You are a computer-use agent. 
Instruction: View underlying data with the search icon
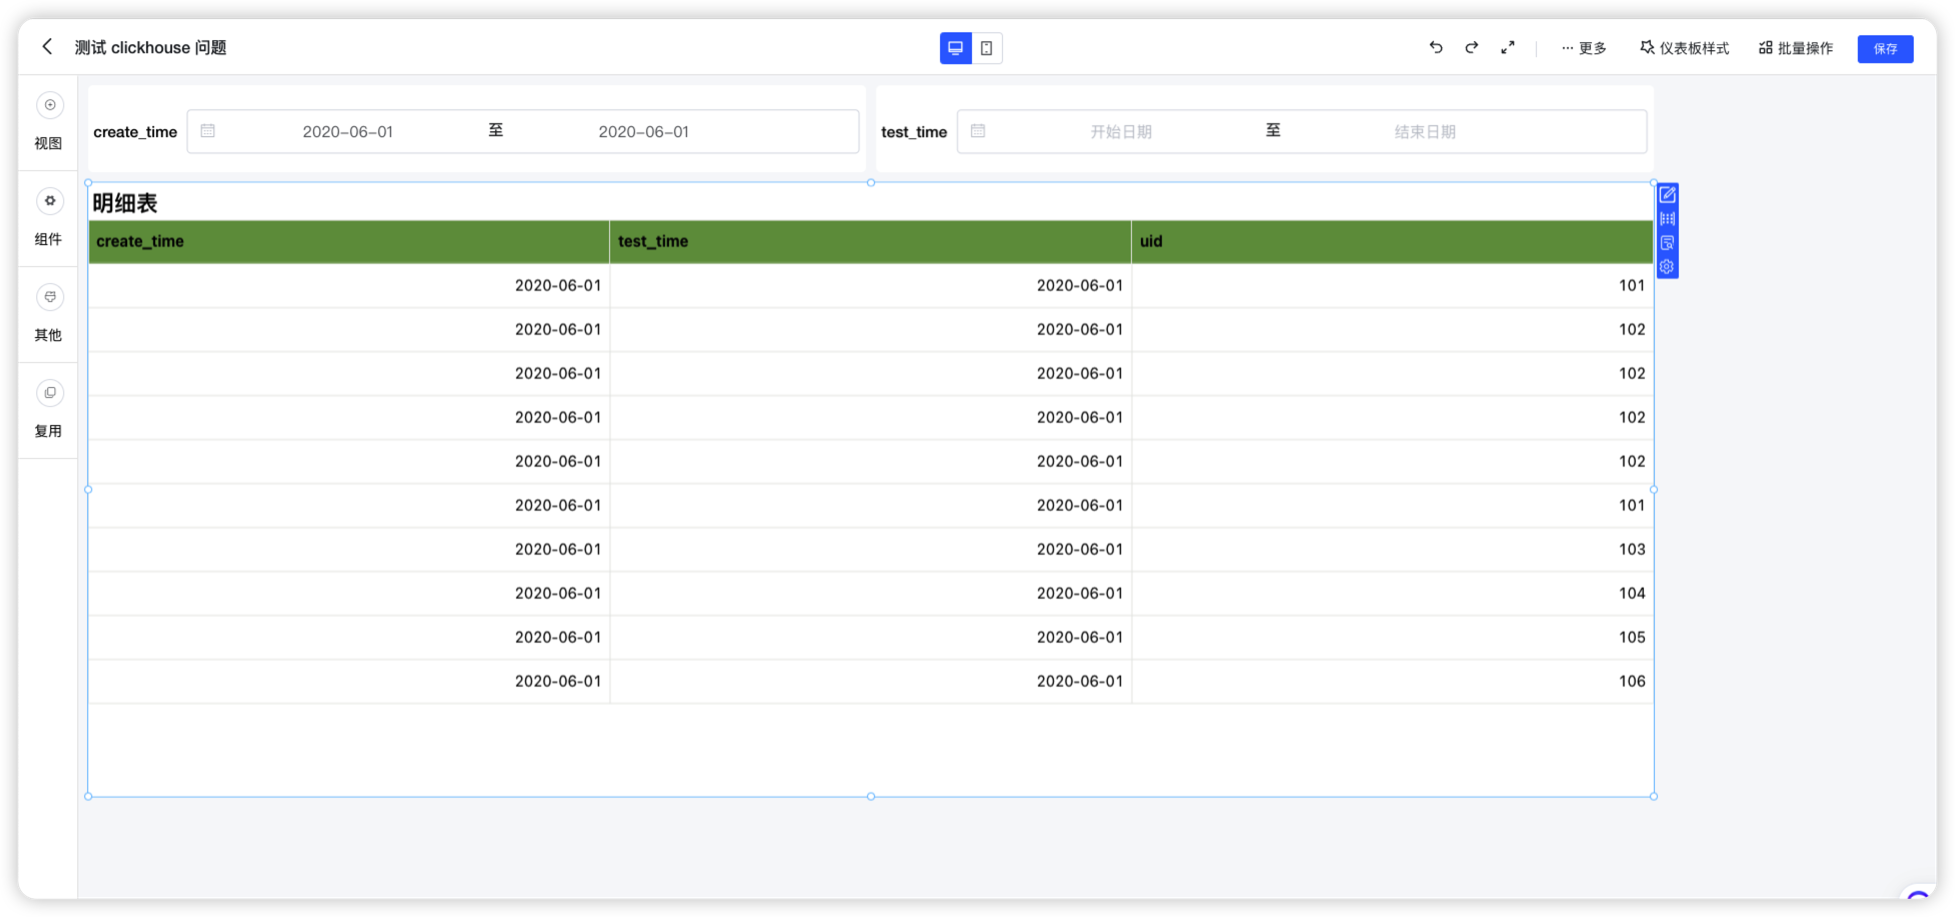pyautogui.click(x=1667, y=243)
